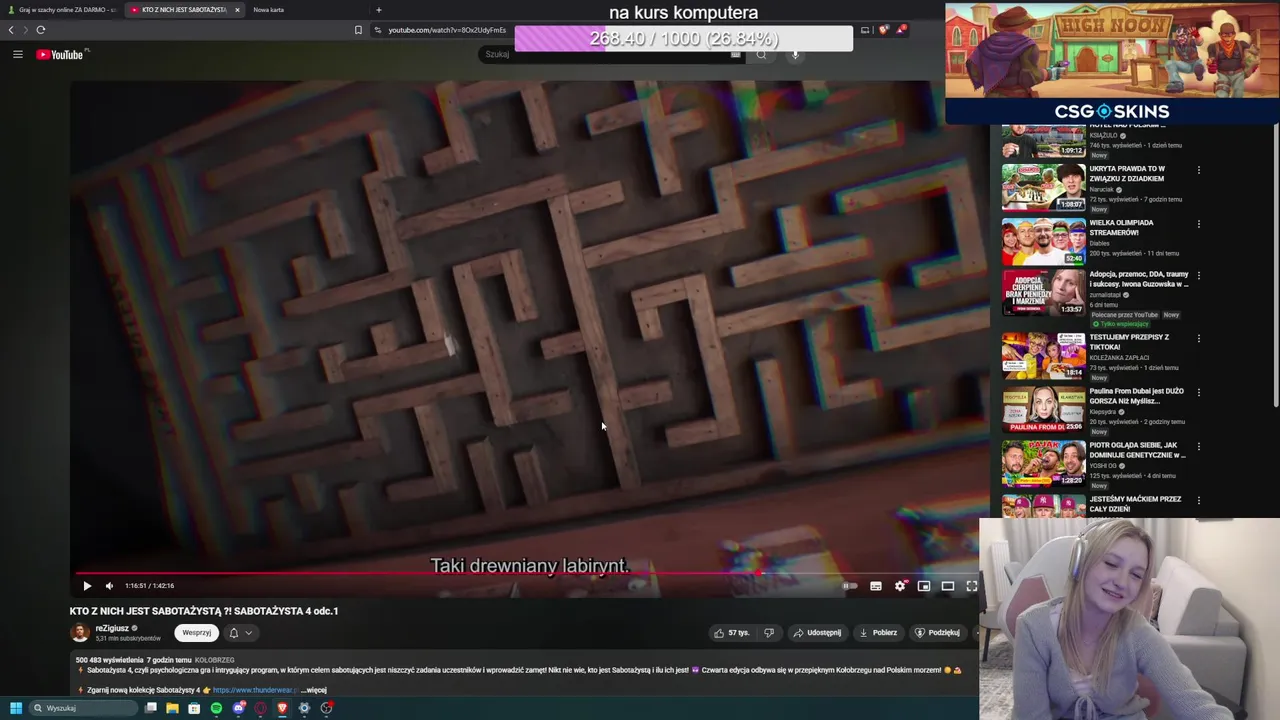Open a new browser tab with plus

378,10
